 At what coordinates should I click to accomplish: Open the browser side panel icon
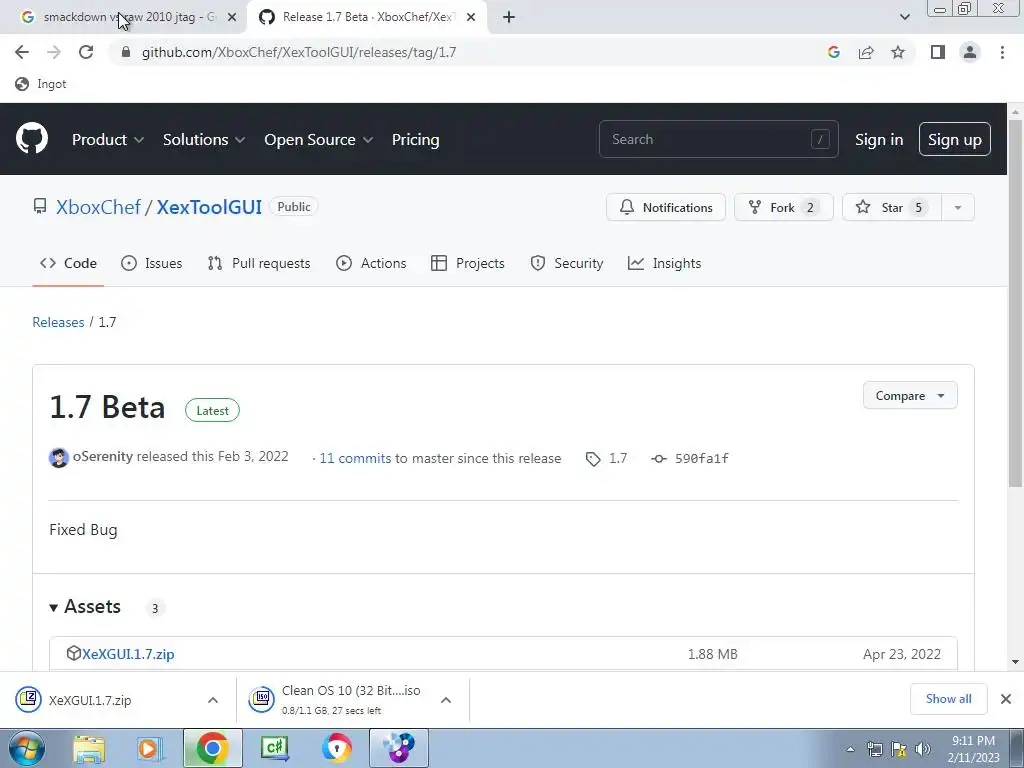pos(938,52)
